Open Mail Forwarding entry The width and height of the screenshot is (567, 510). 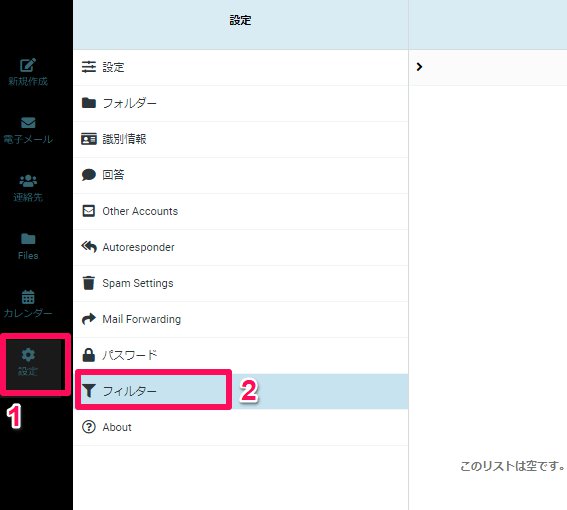click(x=241, y=319)
